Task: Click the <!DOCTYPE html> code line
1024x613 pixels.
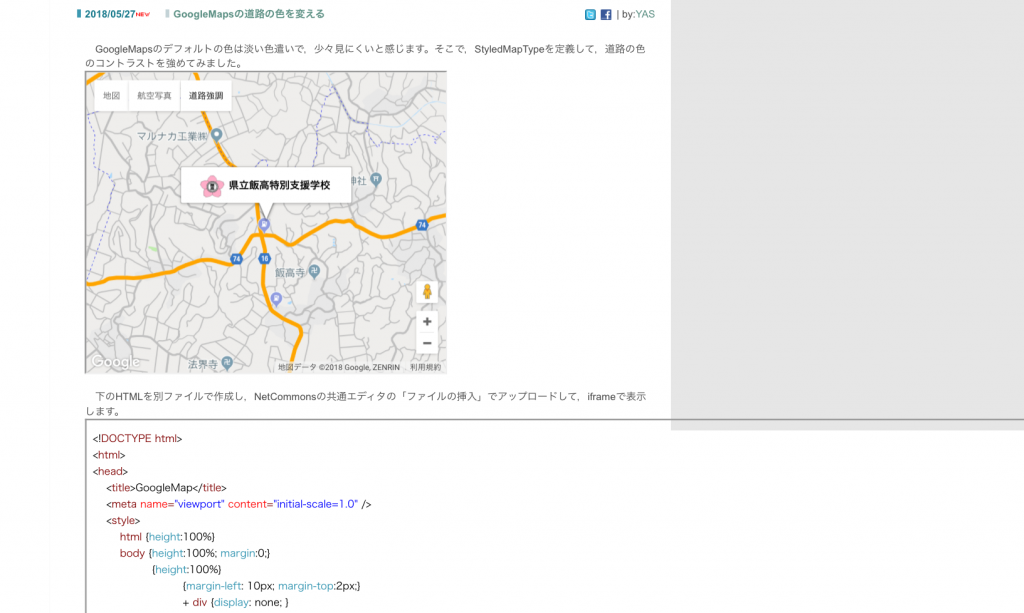Action: [137, 439]
